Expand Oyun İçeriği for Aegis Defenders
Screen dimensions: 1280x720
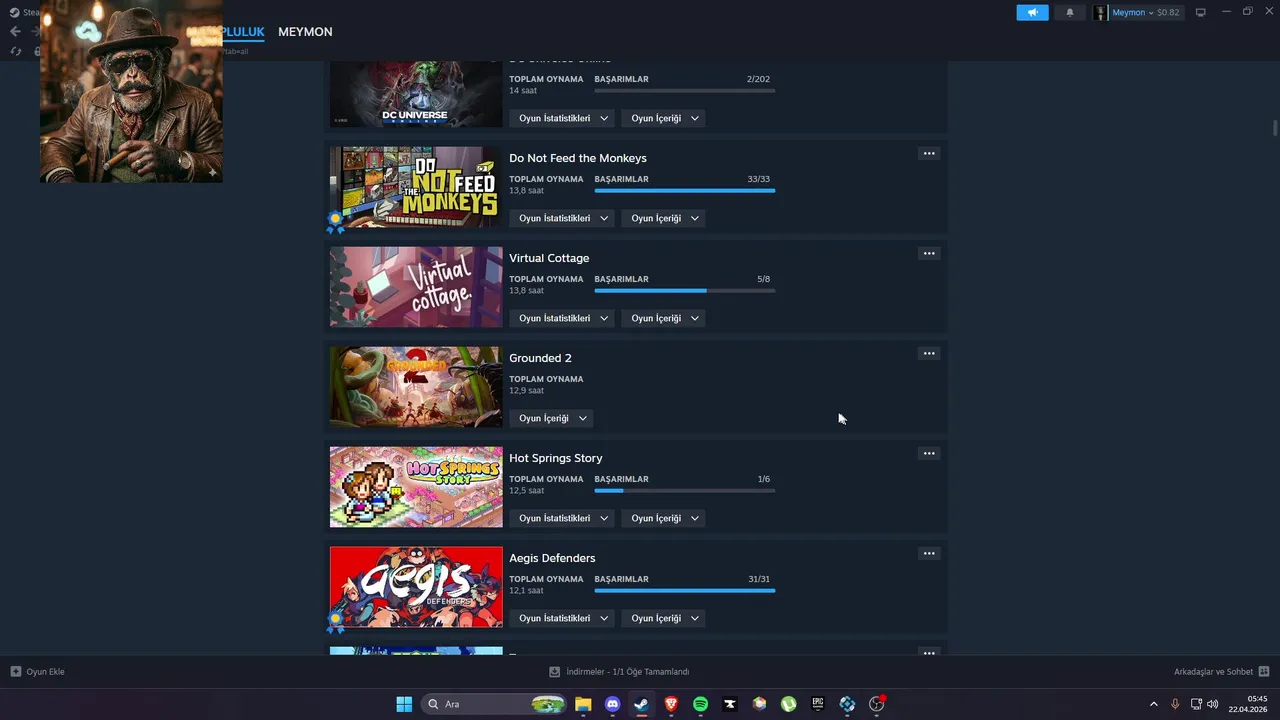(664, 618)
